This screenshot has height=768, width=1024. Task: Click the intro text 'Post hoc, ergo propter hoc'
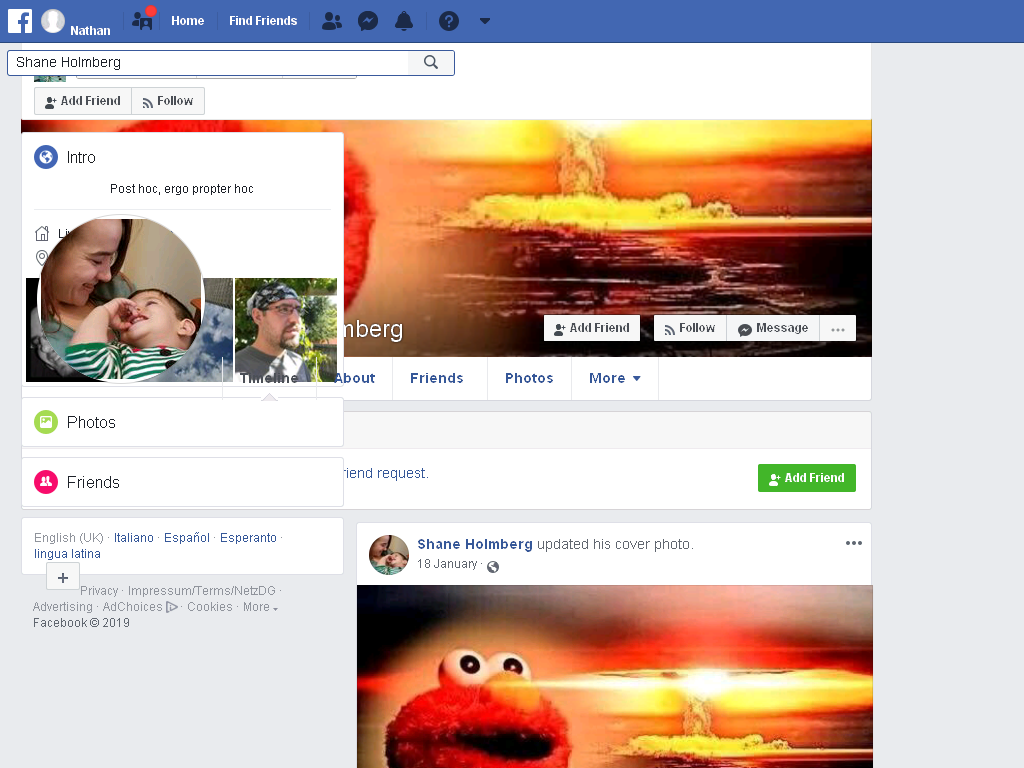[182, 189]
